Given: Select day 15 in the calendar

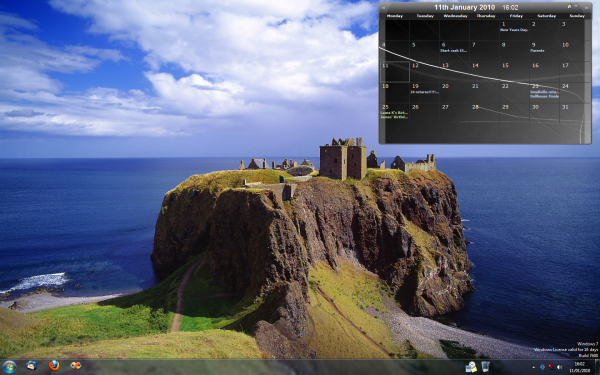Looking at the screenshot, I should pos(514,72).
